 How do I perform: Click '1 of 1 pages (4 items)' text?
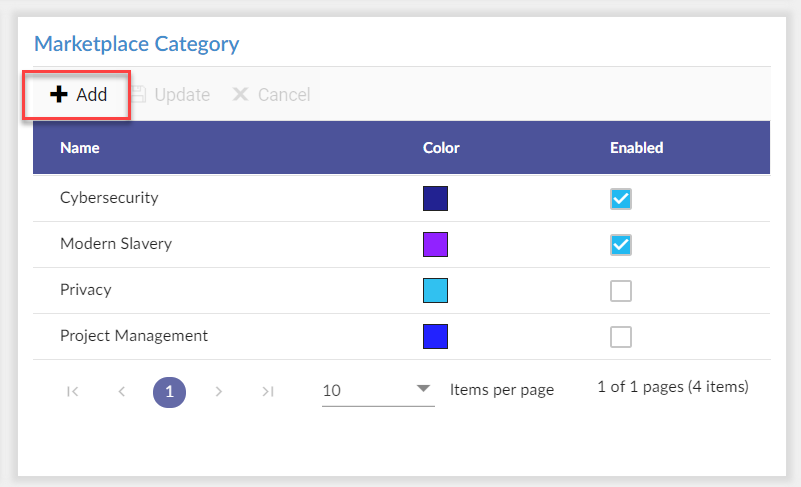click(673, 387)
